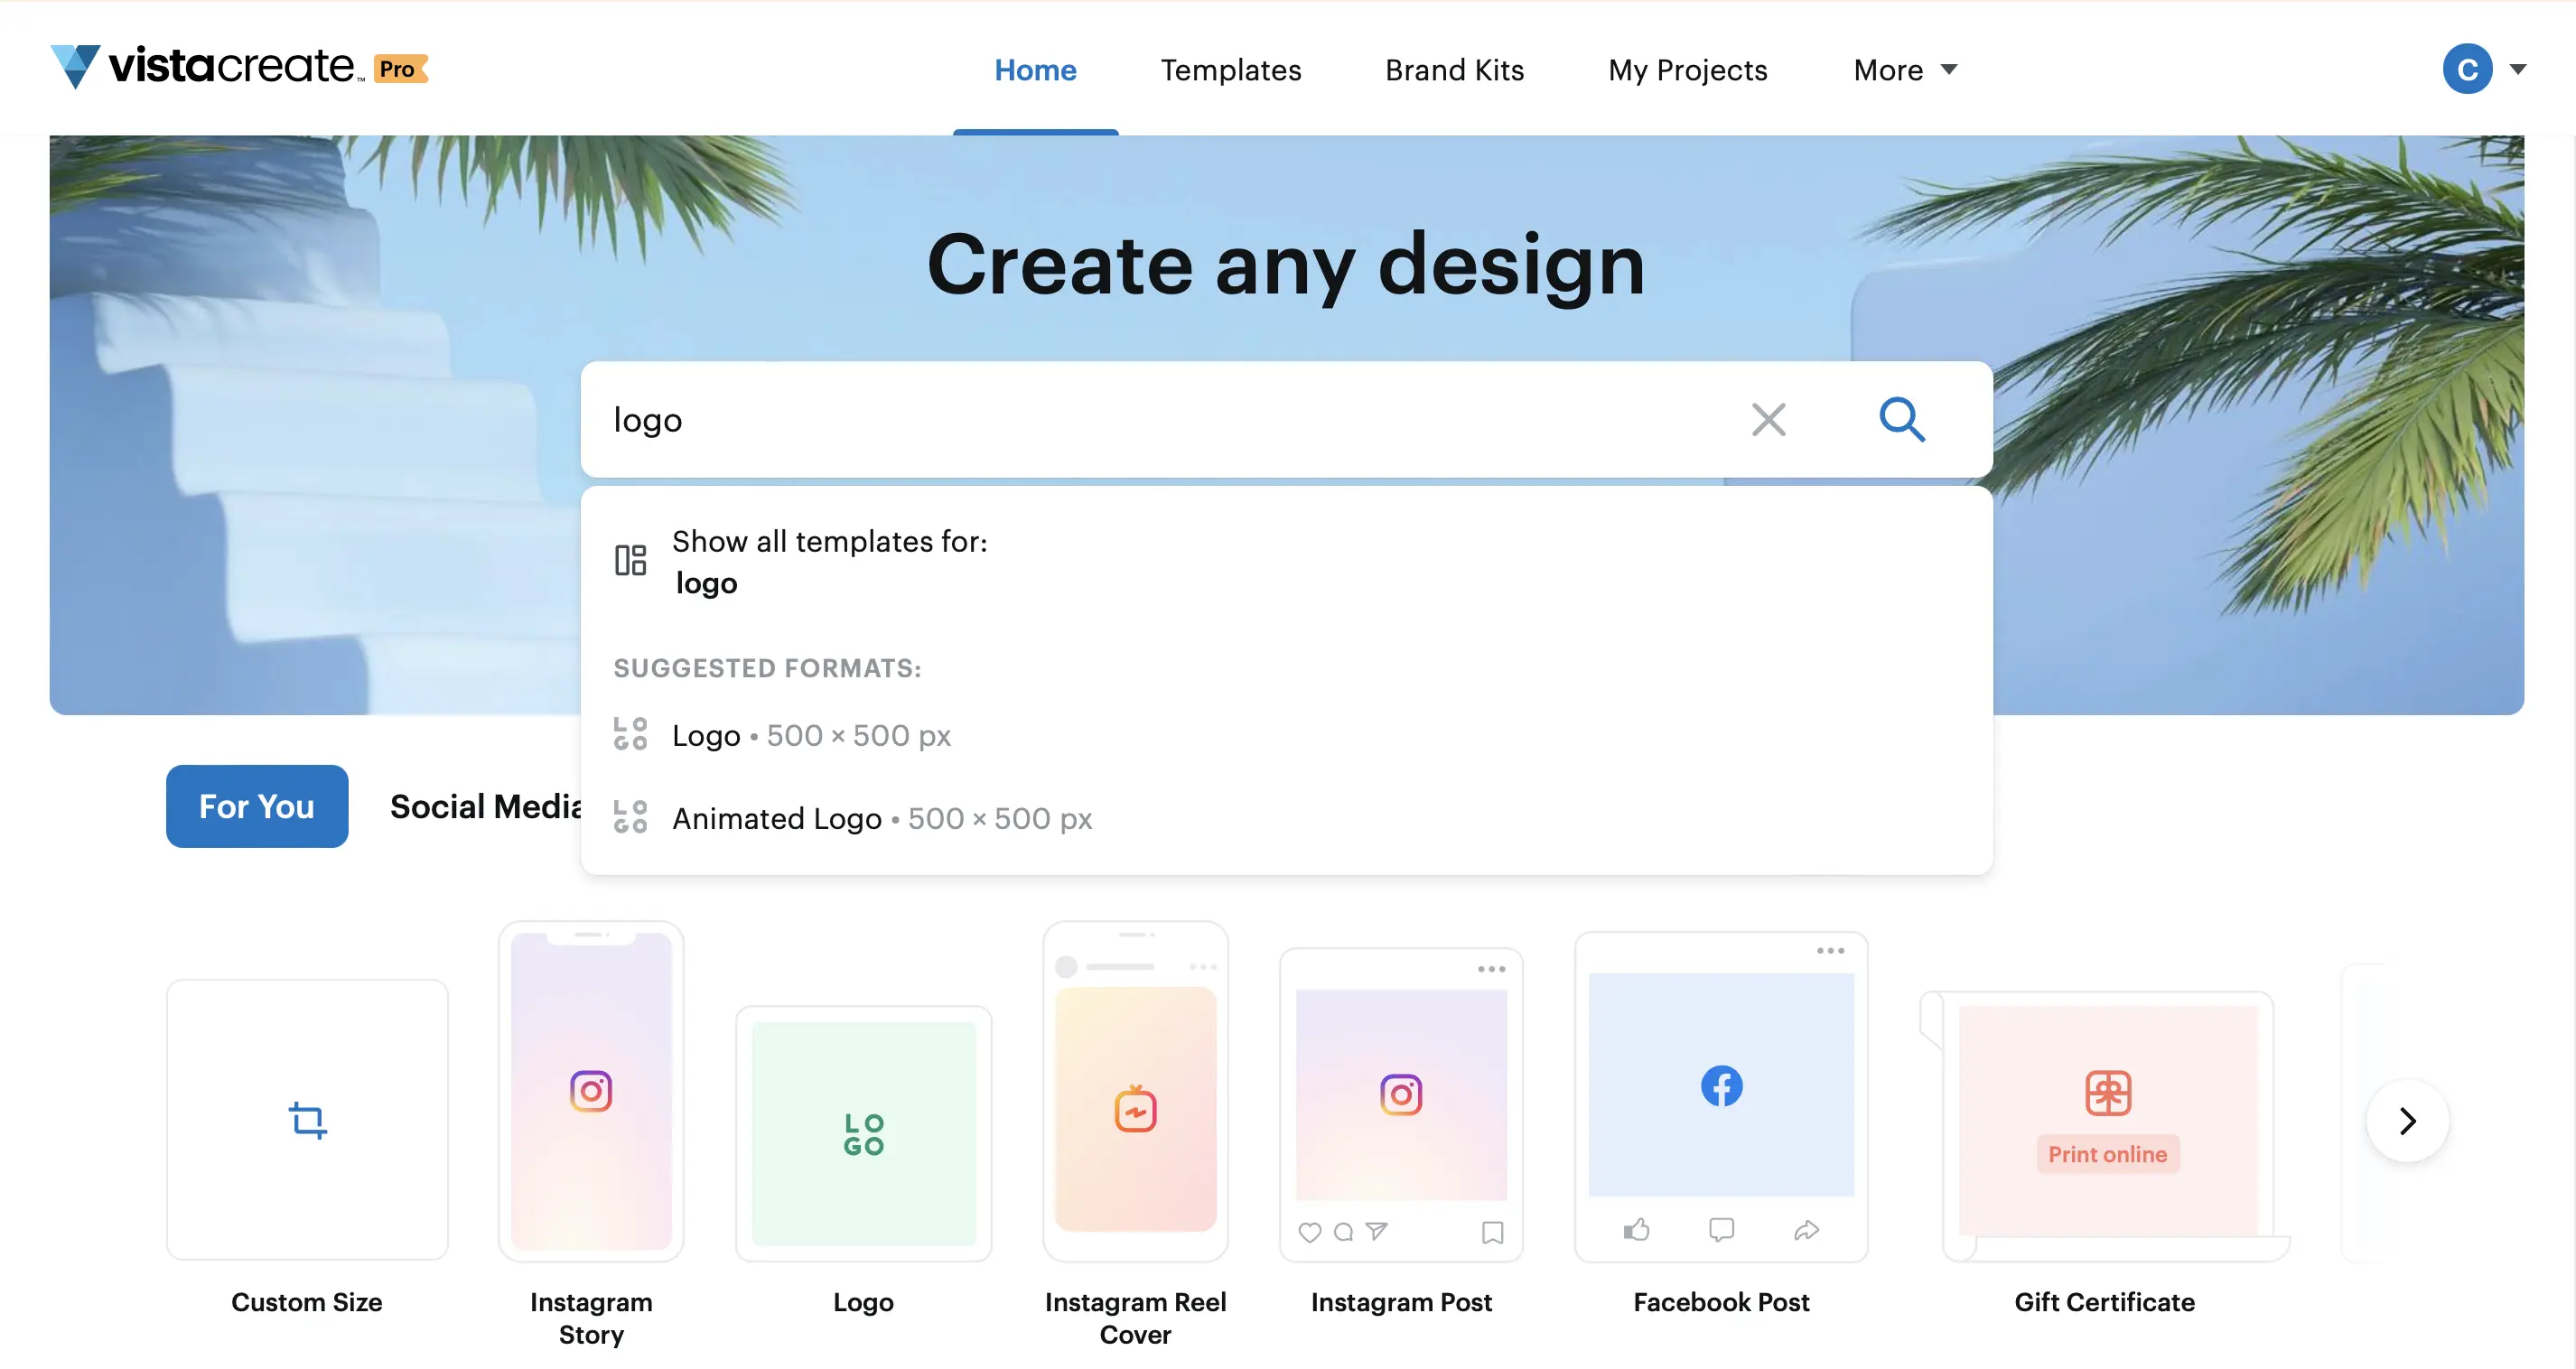
Task: Clear the search field with X icon
Action: 1768,419
